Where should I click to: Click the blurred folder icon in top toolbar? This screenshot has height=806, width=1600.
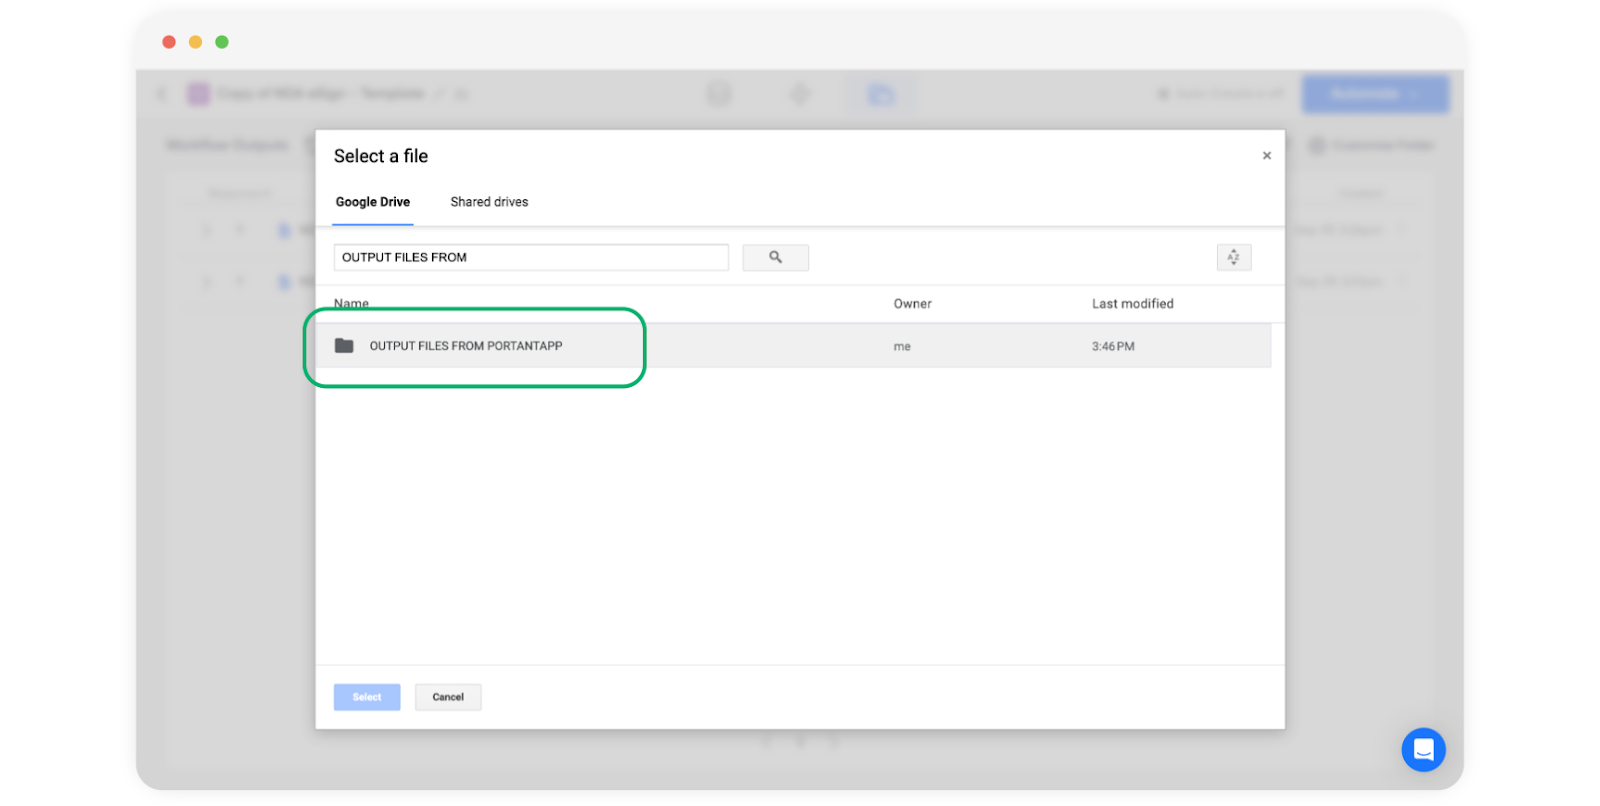pyautogui.click(x=880, y=95)
